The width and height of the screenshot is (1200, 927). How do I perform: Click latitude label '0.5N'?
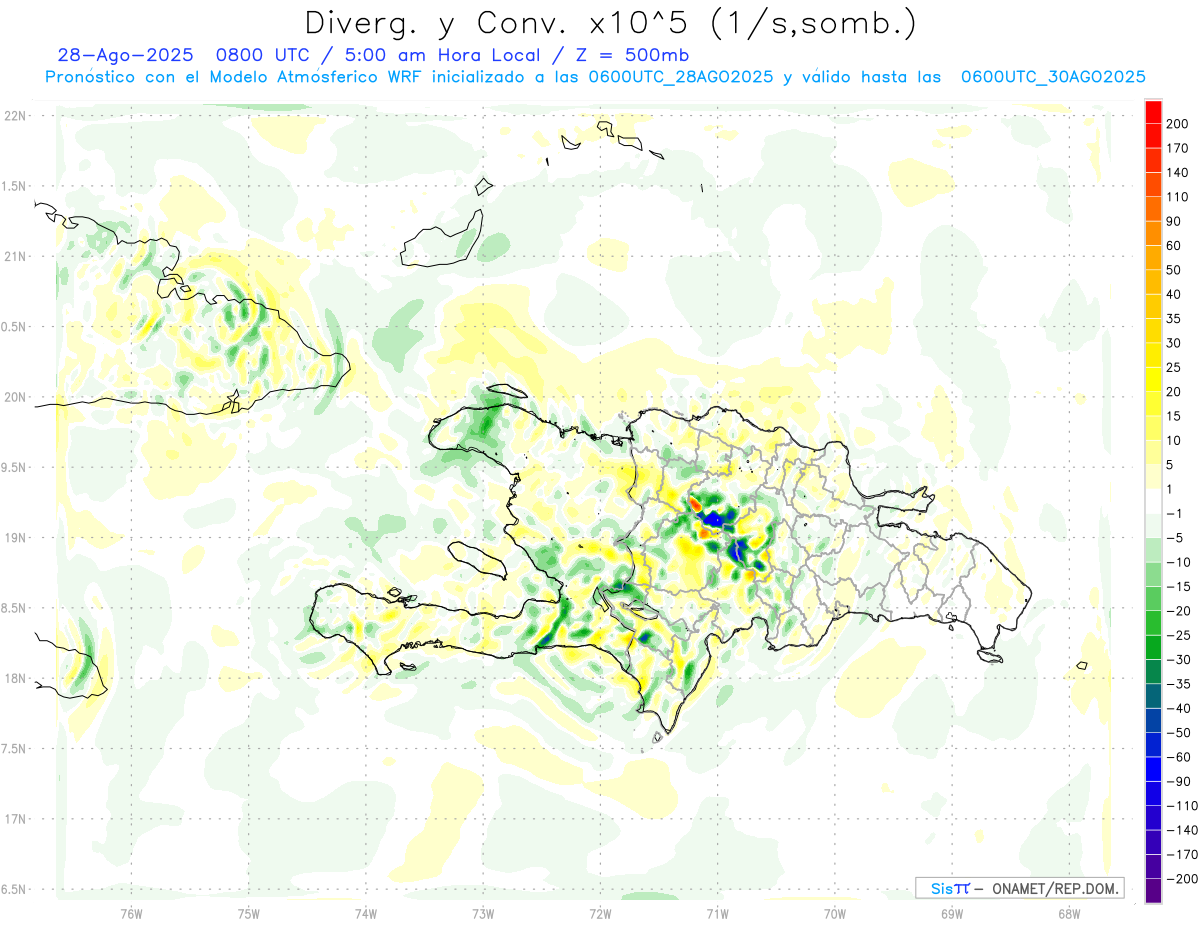[12, 327]
